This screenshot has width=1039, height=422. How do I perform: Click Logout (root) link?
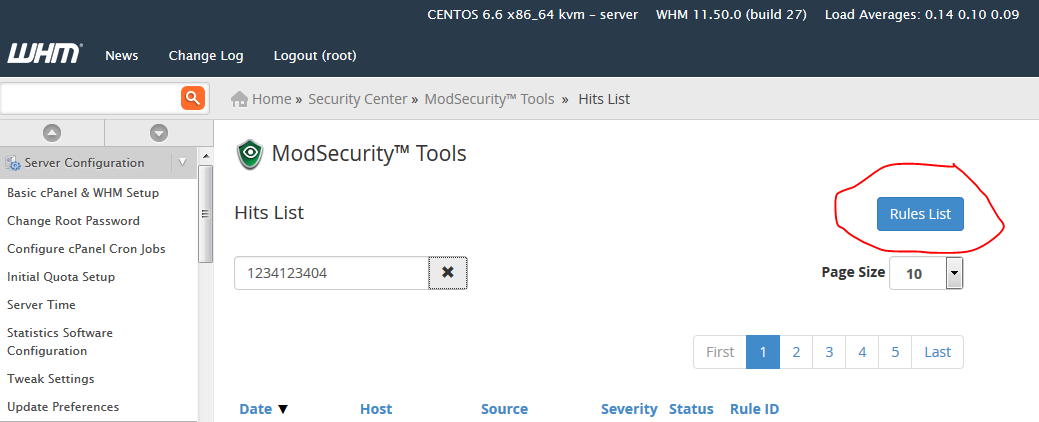(315, 56)
